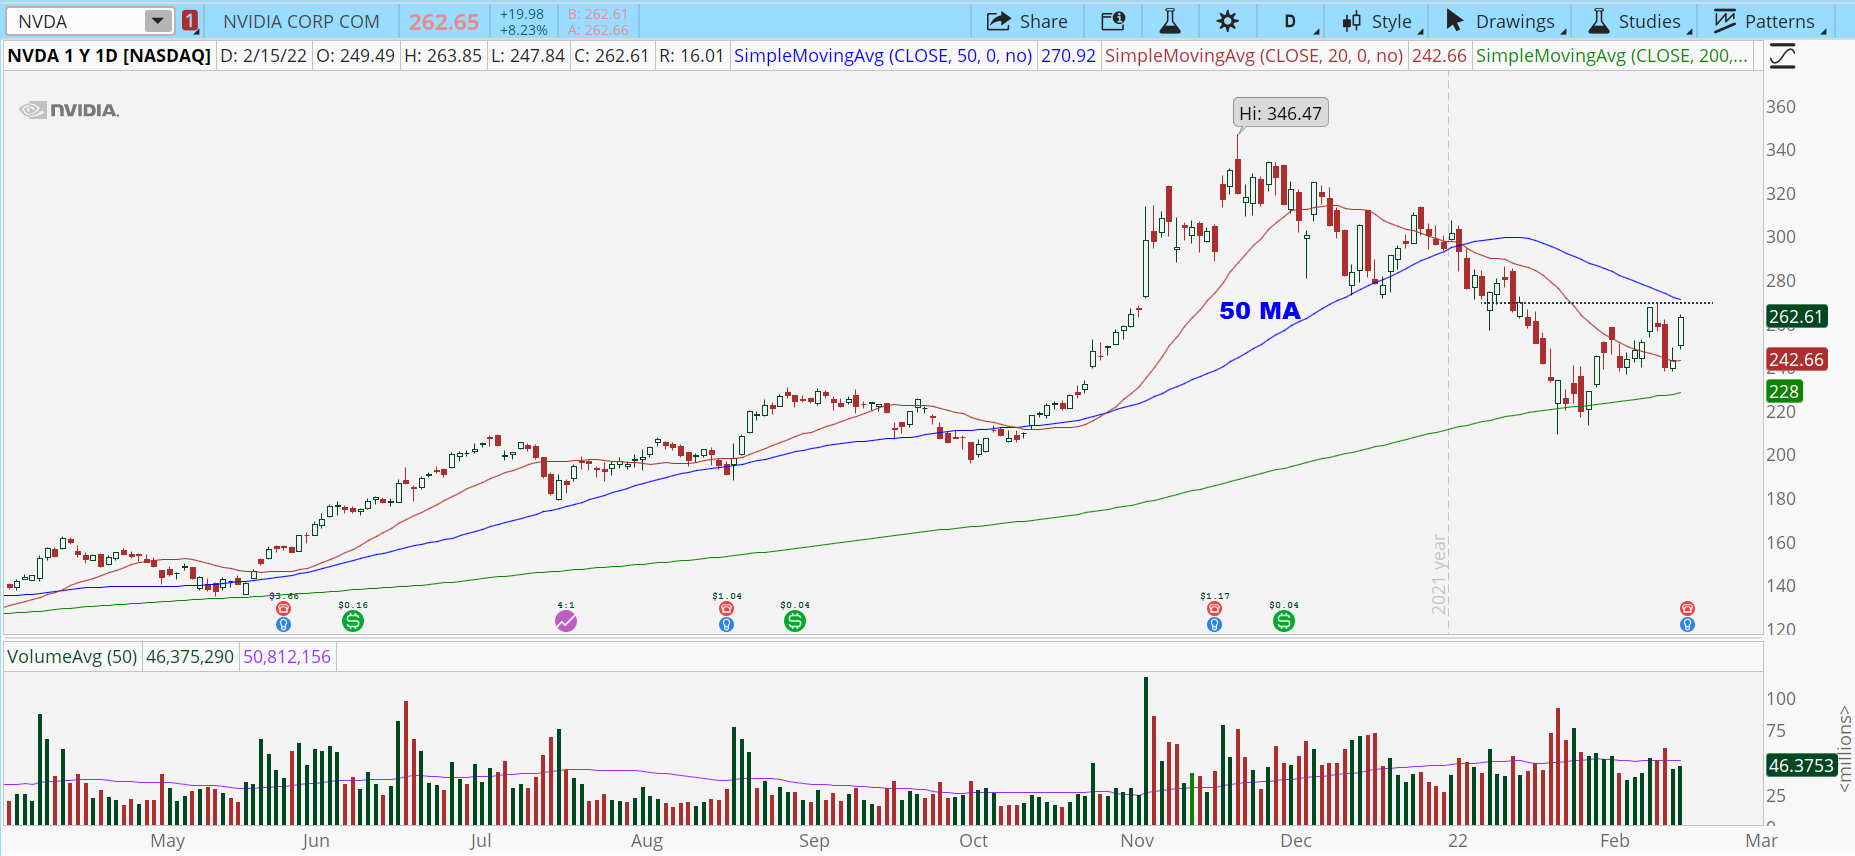
Task: Click the $0.16 dividend icon
Action: click(x=353, y=621)
